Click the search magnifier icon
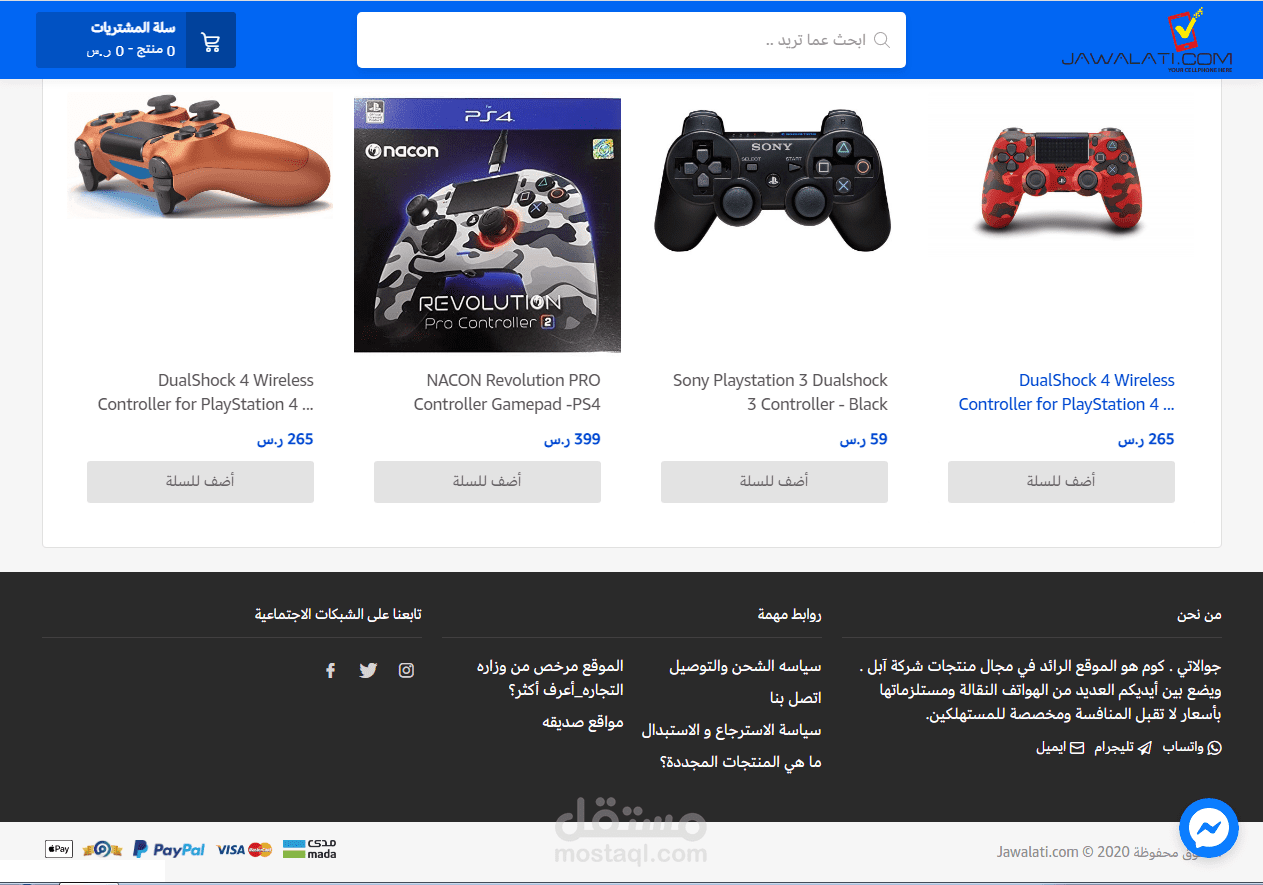Viewport: 1263px width, 885px height. 882,40
